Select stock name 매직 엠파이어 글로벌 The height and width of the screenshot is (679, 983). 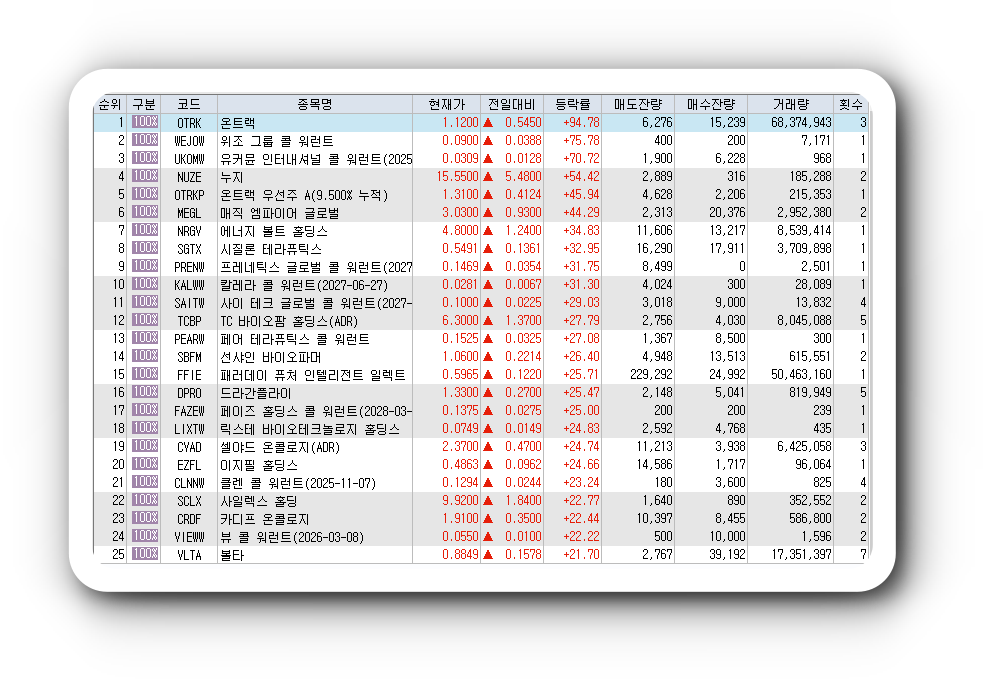coord(280,213)
